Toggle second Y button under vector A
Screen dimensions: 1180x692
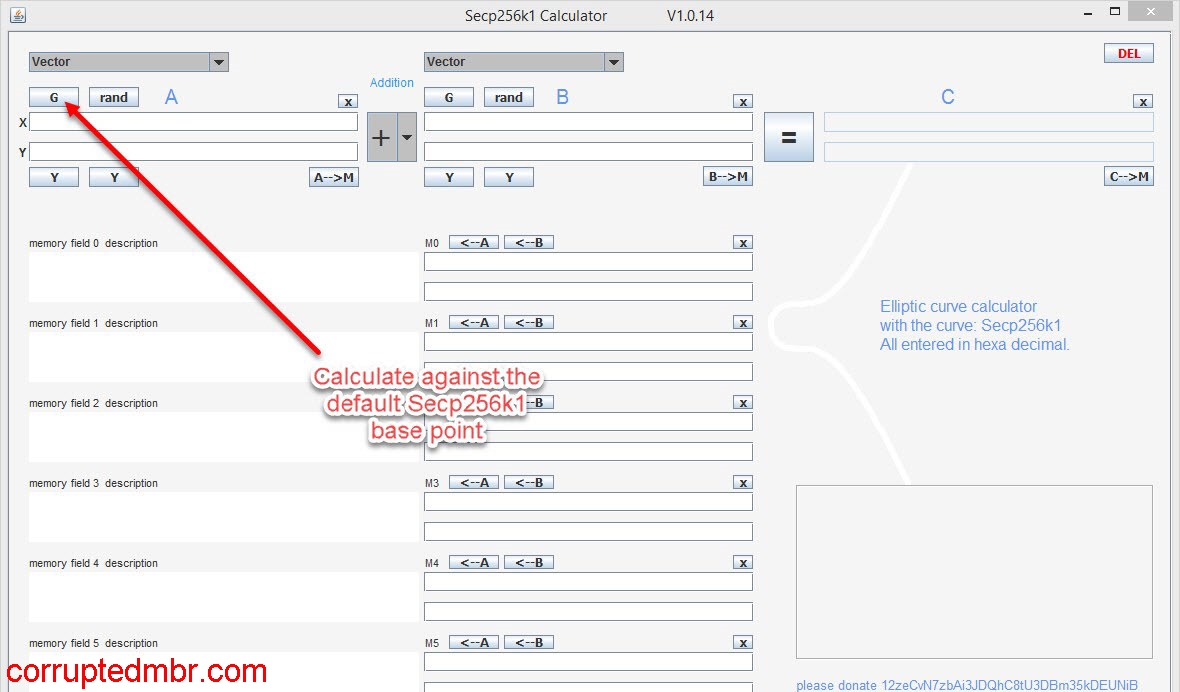[113, 176]
